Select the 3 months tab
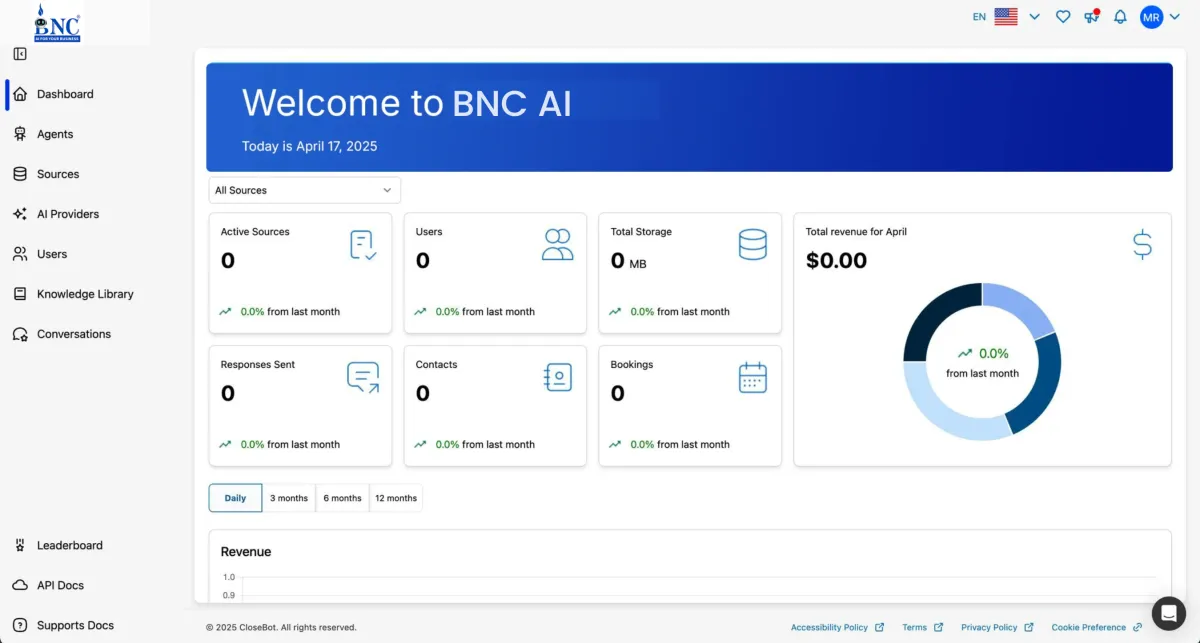This screenshot has height=643, width=1200. click(289, 498)
